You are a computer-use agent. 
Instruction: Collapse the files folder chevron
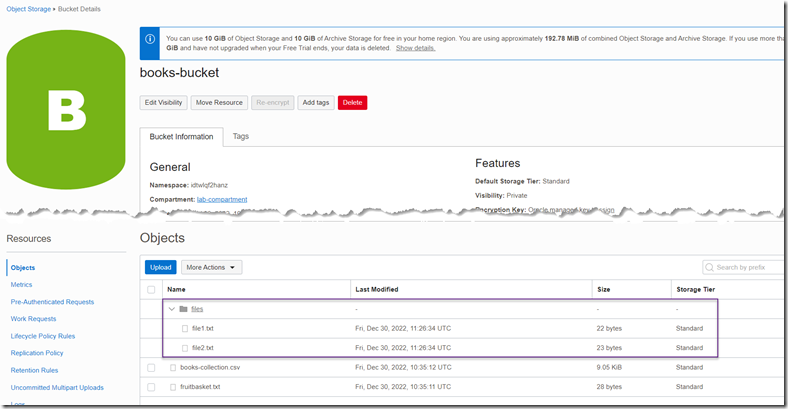tap(171, 309)
